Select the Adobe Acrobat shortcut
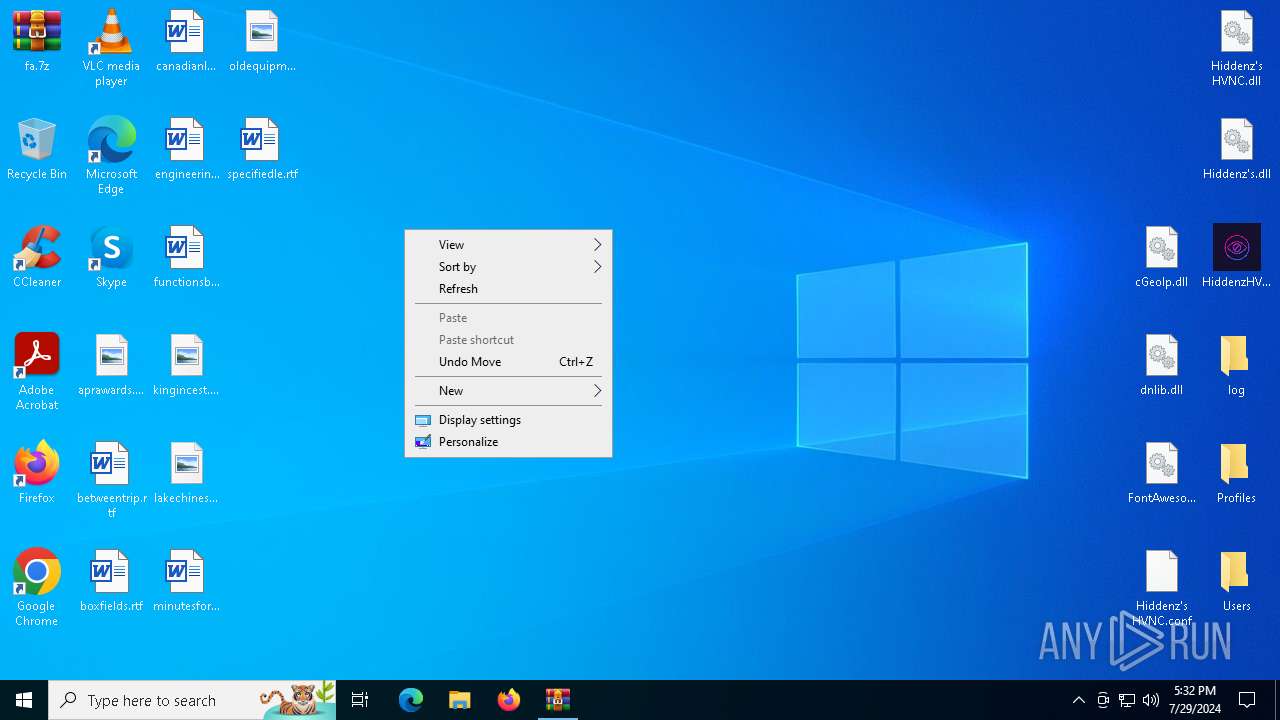The height and width of the screenshot is (720, 1280). [37, 372]
